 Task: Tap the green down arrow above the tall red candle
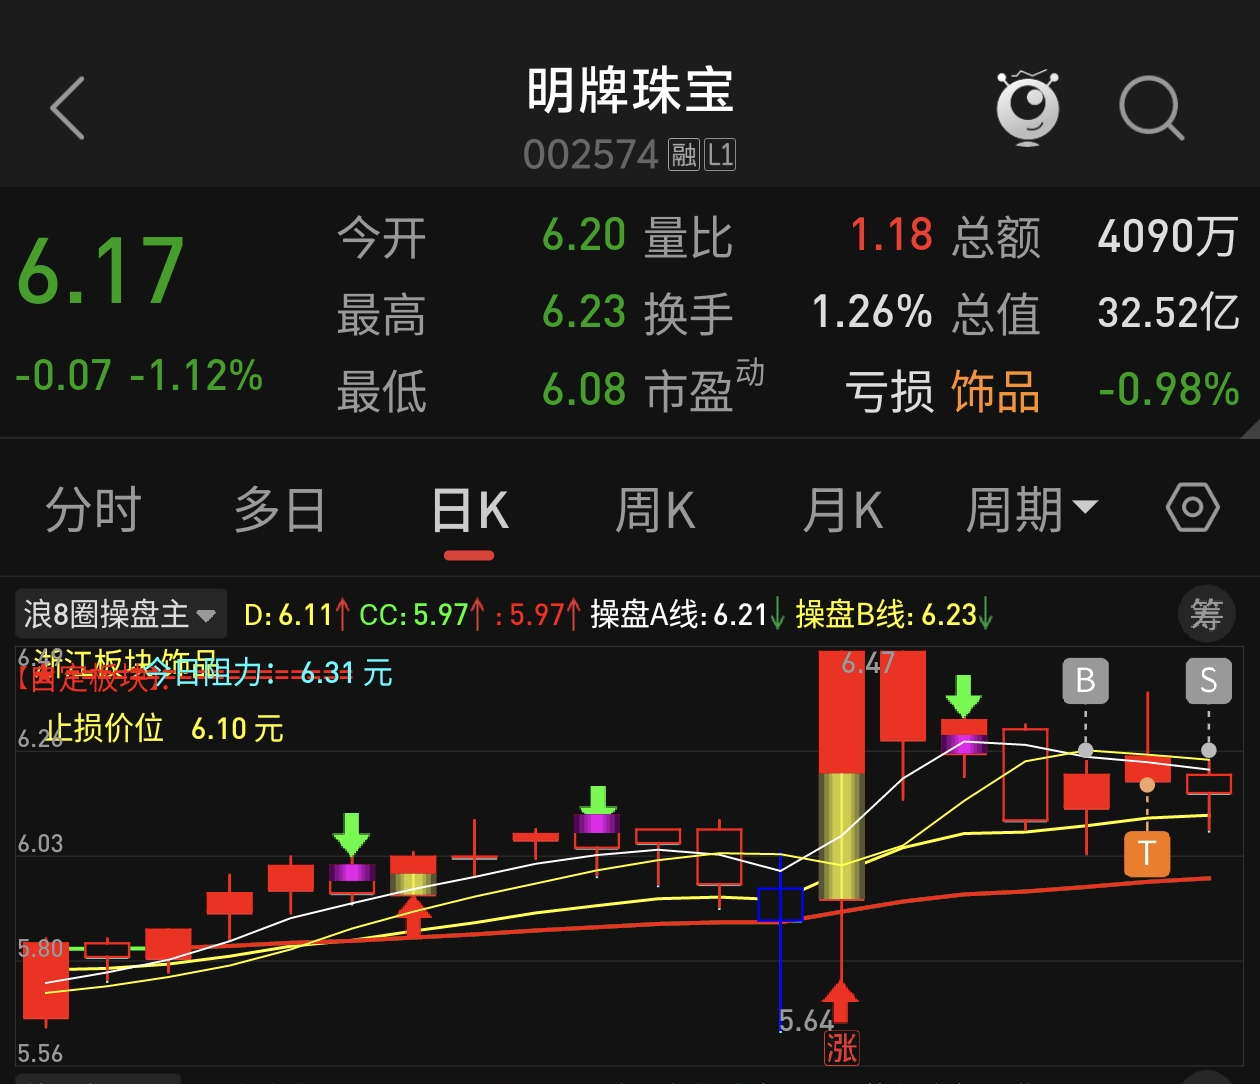[964, 697]
